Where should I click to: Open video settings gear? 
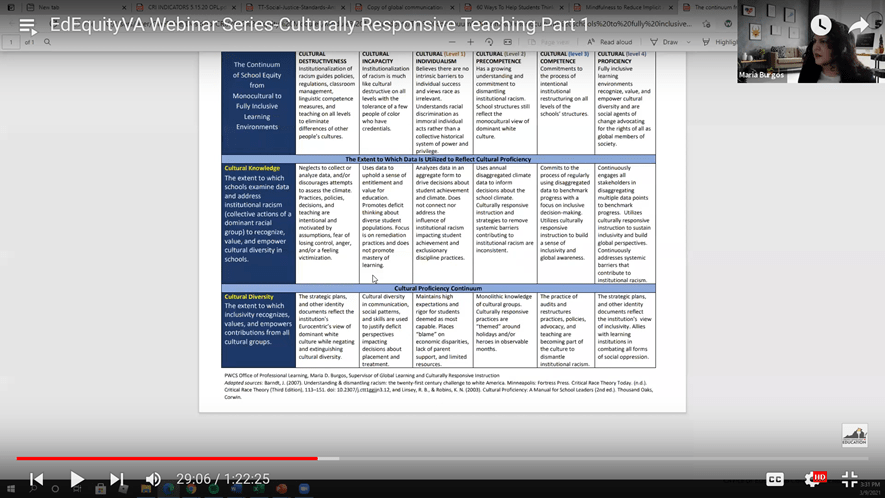click(x=811, y=479)
